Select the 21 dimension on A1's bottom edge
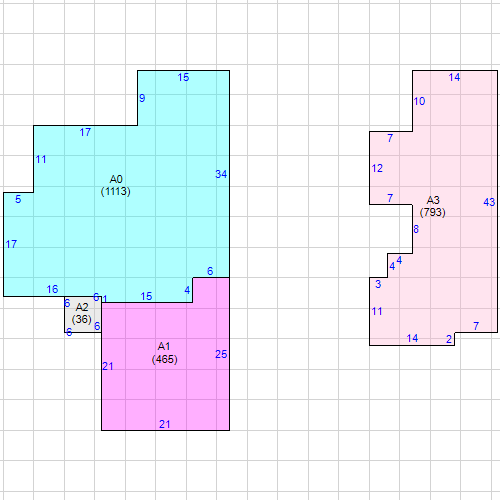The width and height of the screenshot is (500, 500). pyautogui.click(x=165, y=424)
